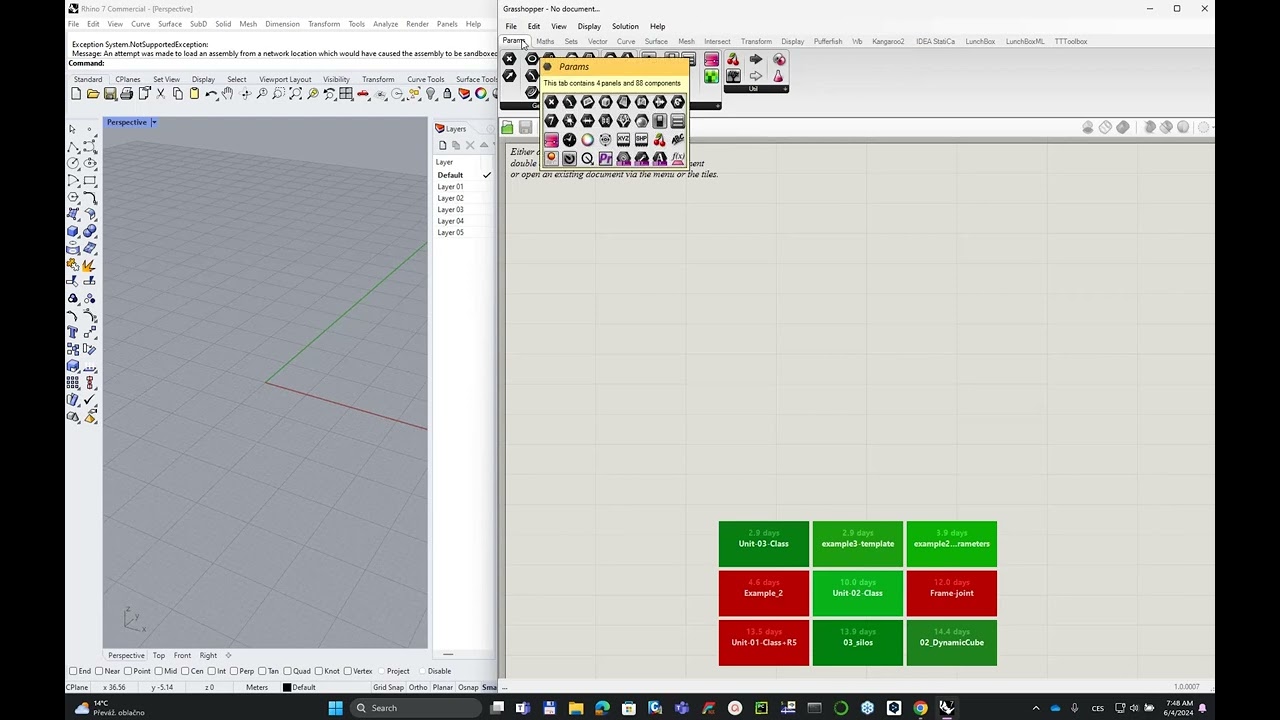Image resolution: width=1280 pixels, height=720 pixels.
Task: Enable the Vertex osnap checkbox
Action: point(348,671)
